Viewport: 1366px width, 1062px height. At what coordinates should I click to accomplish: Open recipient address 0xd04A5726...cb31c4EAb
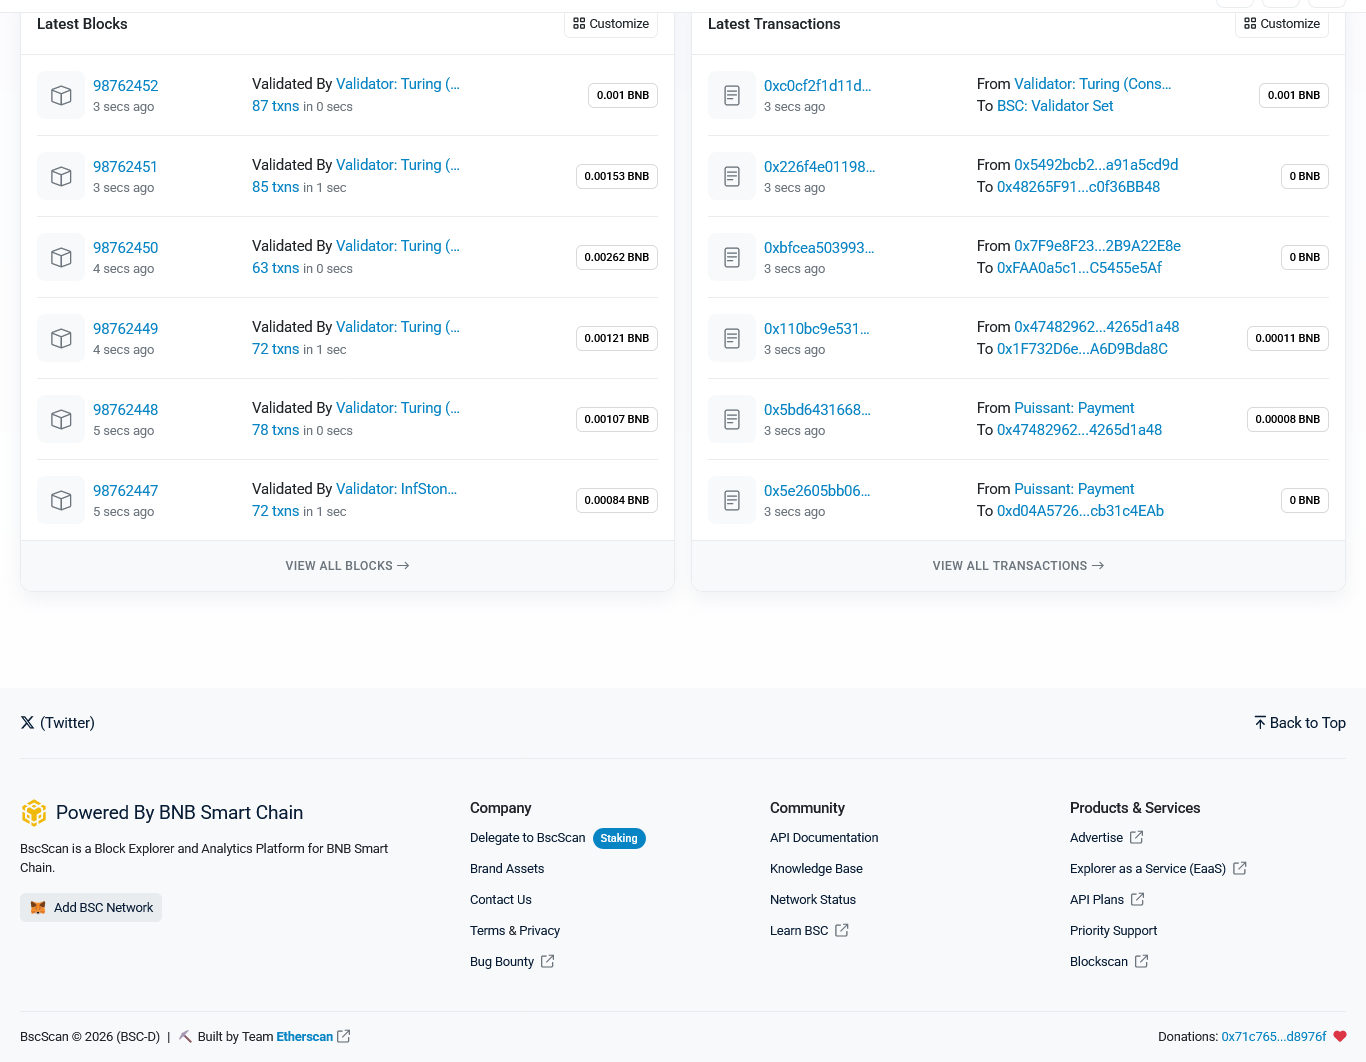[x=1081, y=511]
